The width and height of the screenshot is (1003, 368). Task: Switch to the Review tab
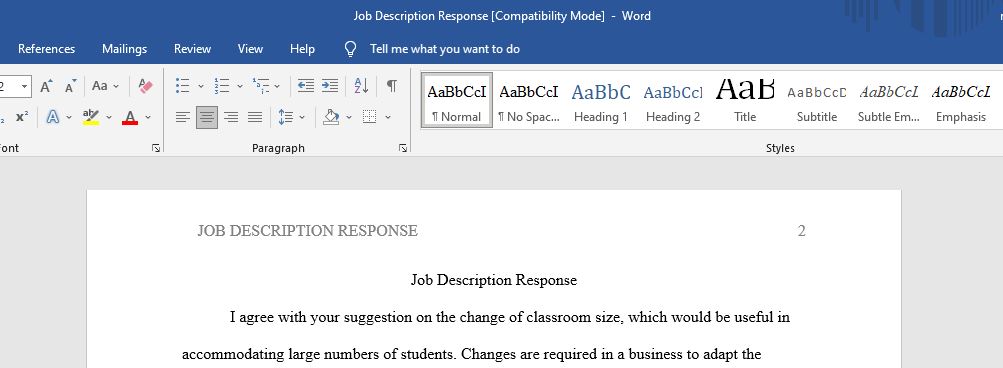click(x=193, y=49)
